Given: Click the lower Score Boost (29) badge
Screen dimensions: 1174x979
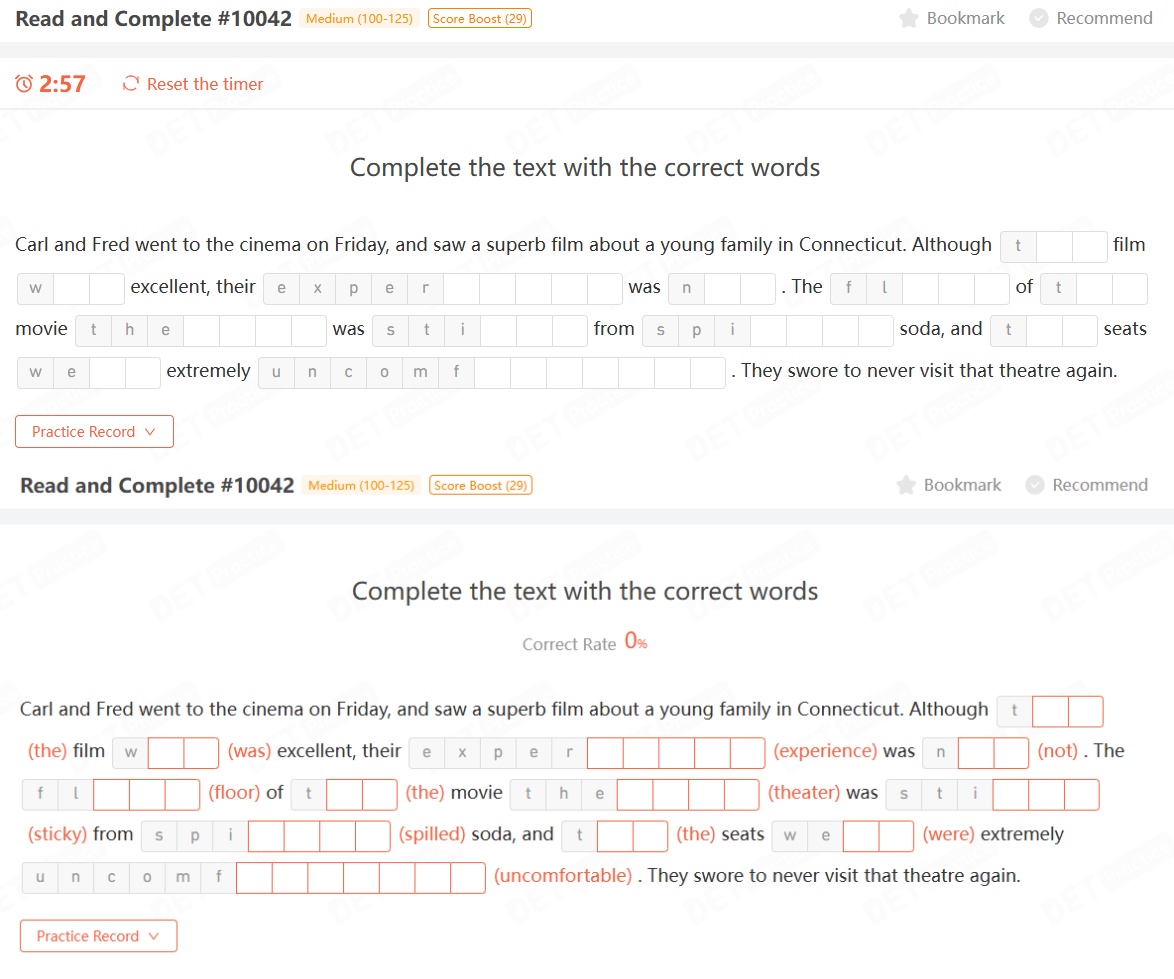Looking at the screenshot, I should coord(481,486).
